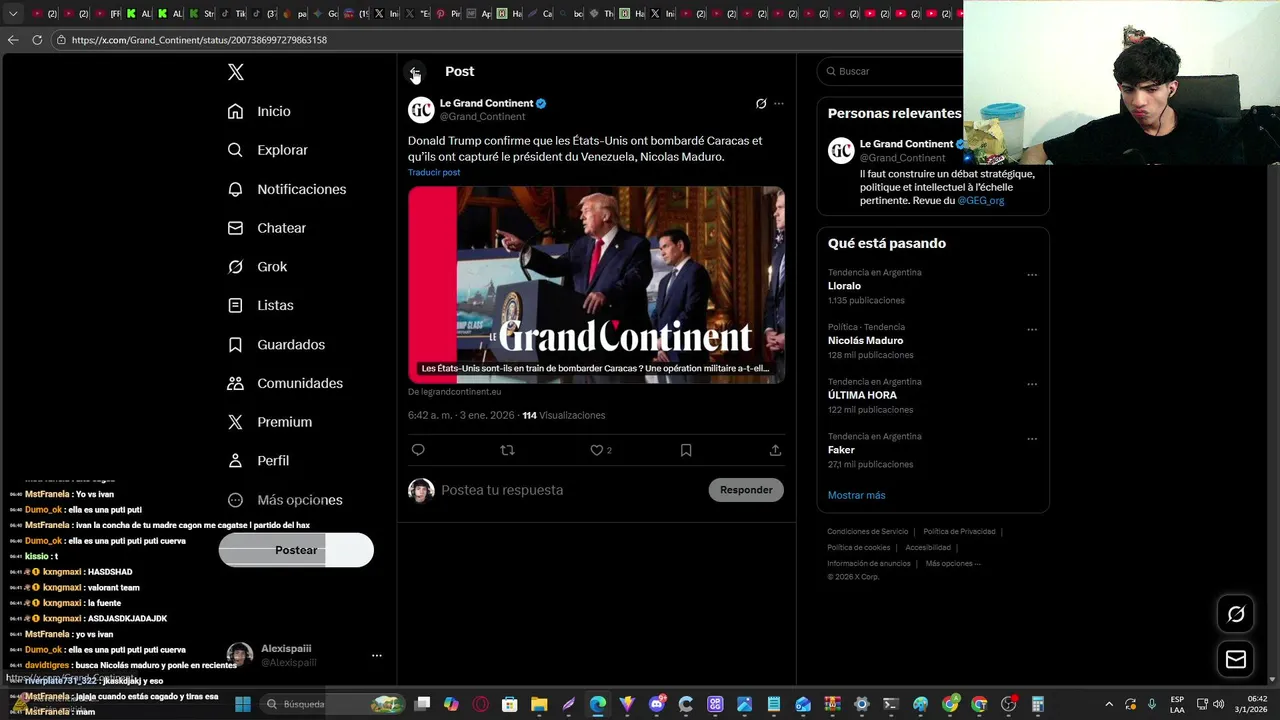Open Perfil

258,461
